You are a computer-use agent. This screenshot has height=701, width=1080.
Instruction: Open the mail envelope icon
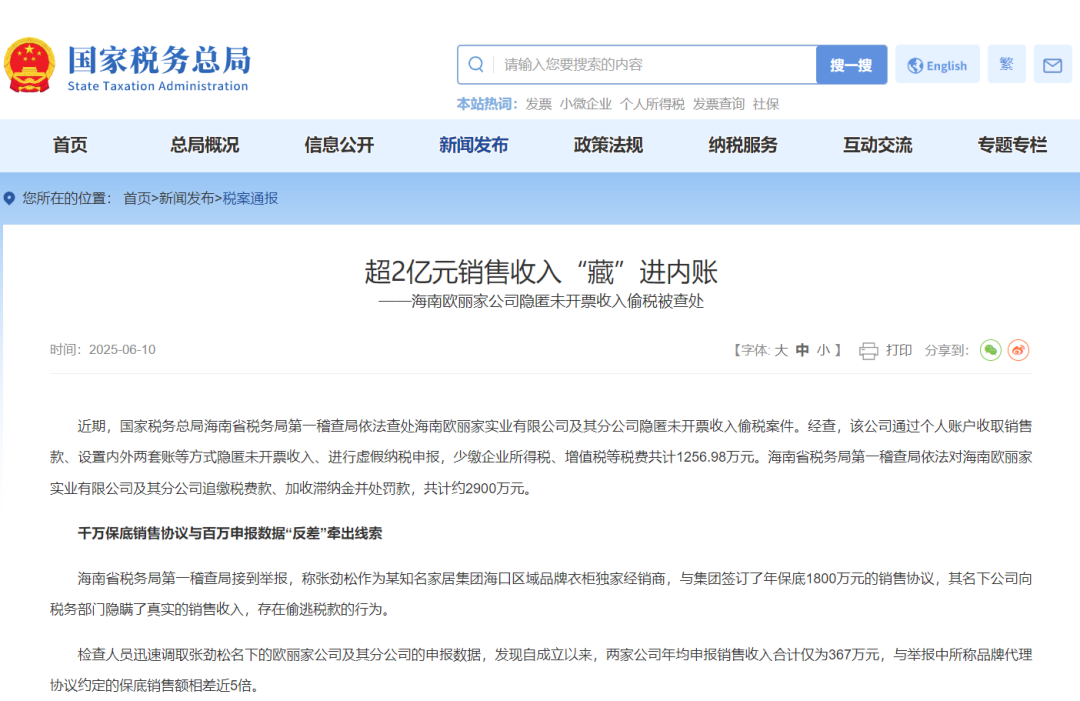click(x=1051, y=63)
